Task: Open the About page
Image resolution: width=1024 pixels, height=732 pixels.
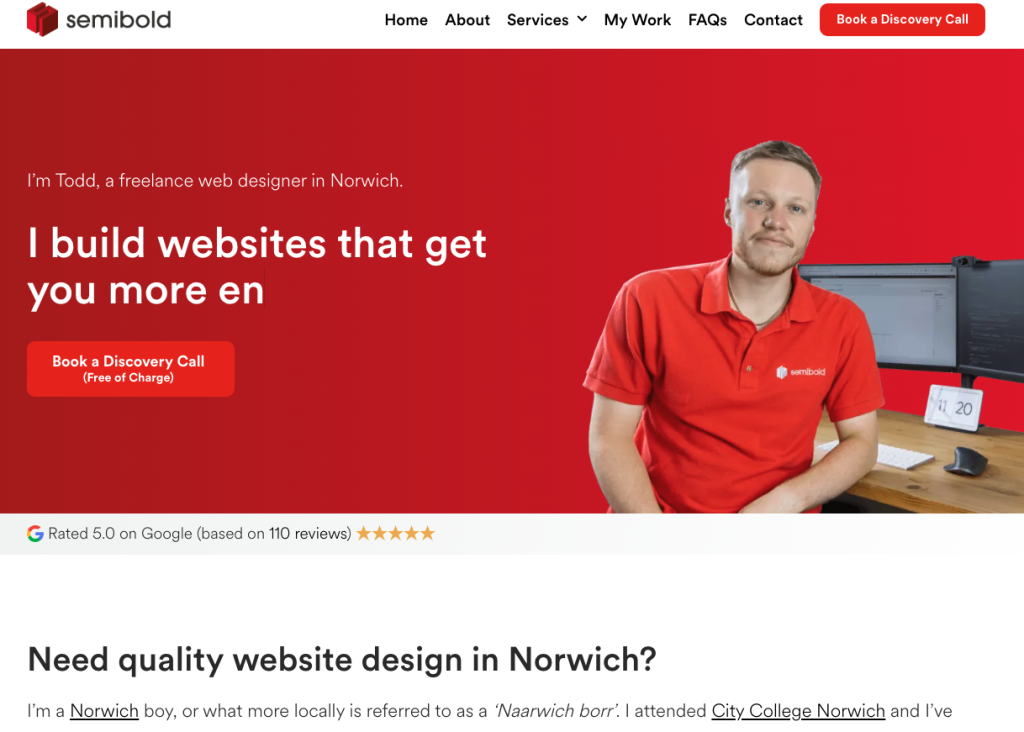Action: point(468,20)
